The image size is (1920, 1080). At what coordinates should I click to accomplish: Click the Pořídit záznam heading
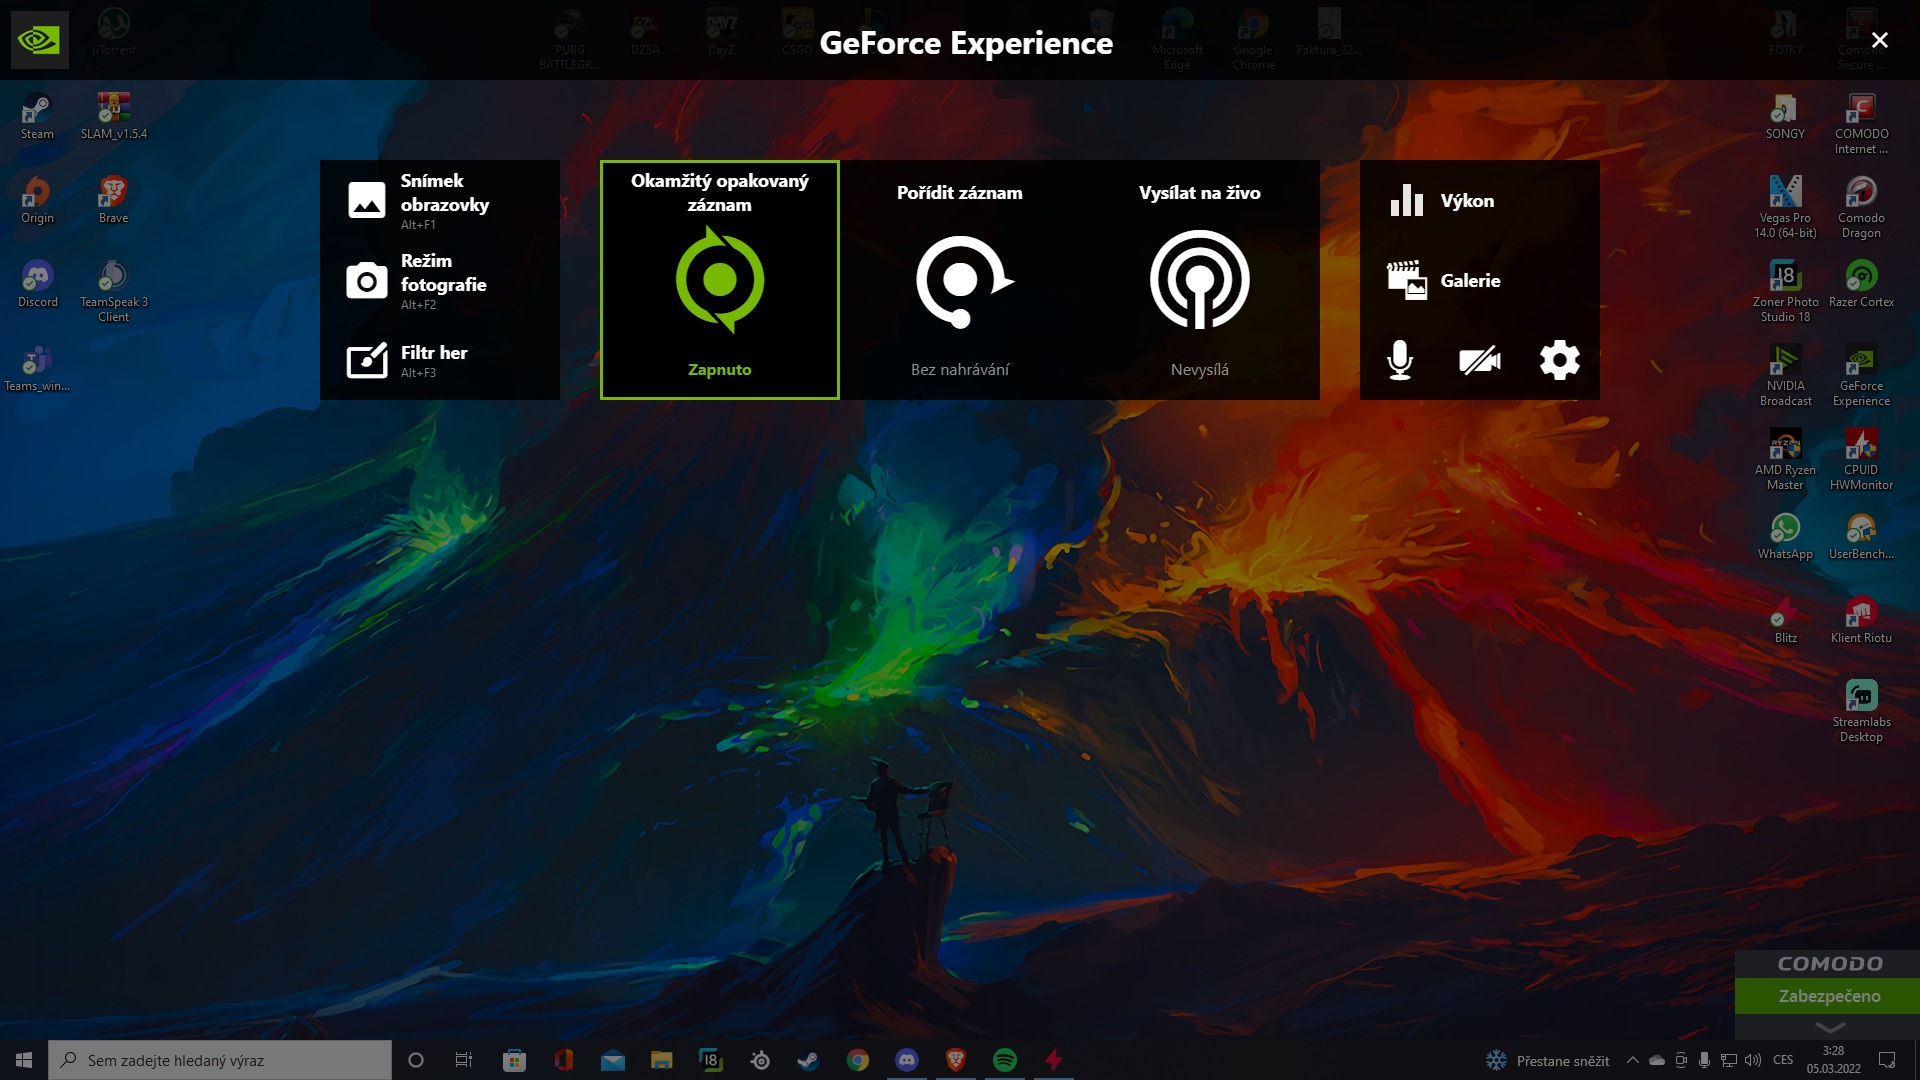point(960,193)
